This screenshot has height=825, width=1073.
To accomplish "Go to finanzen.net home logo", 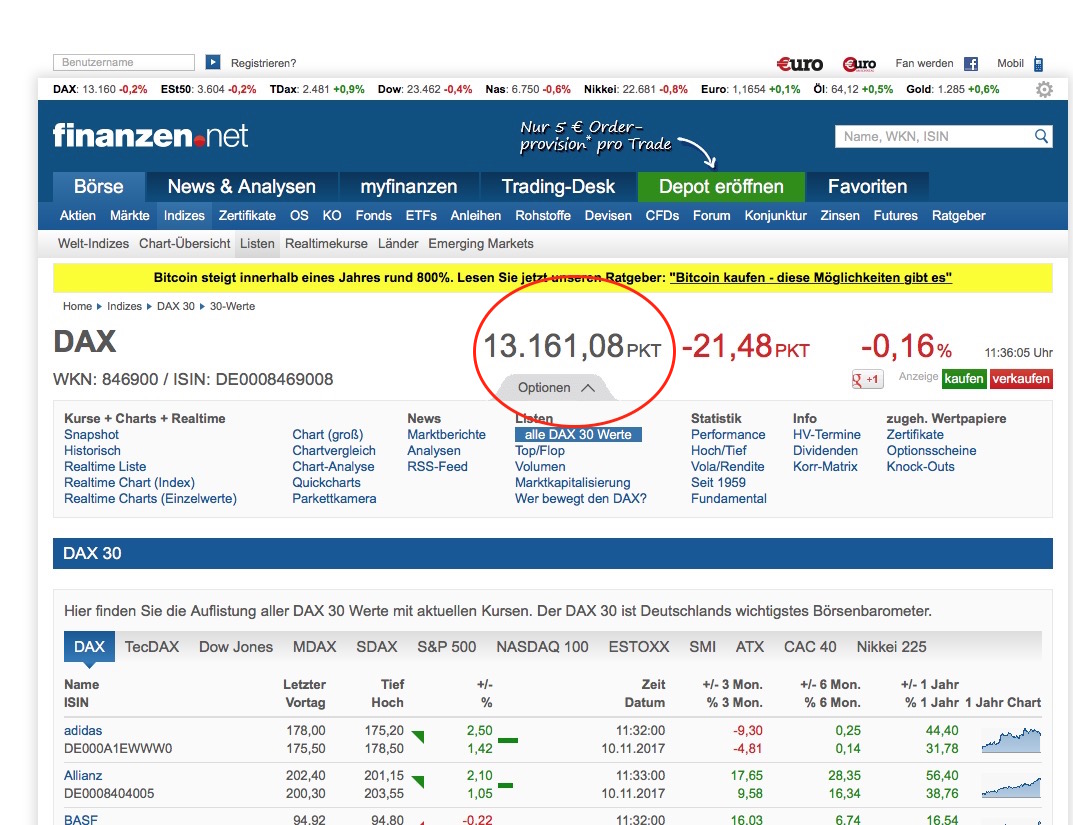I will (151, 135).
